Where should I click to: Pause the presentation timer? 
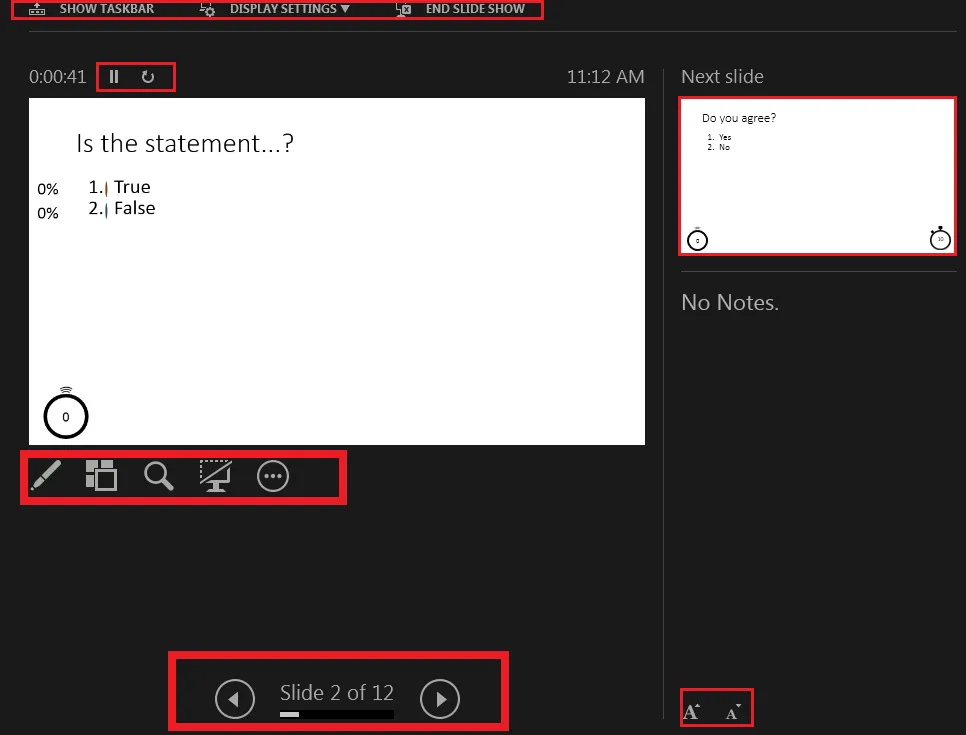click(x=113, y=76)
